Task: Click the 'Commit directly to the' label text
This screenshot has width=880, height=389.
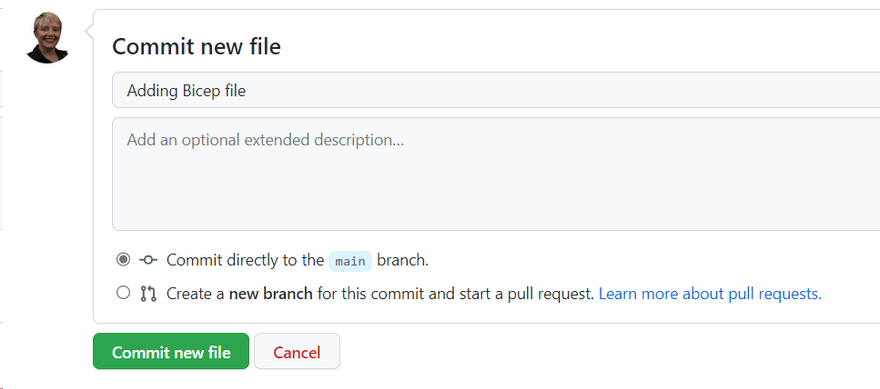Action: (245, 260)
